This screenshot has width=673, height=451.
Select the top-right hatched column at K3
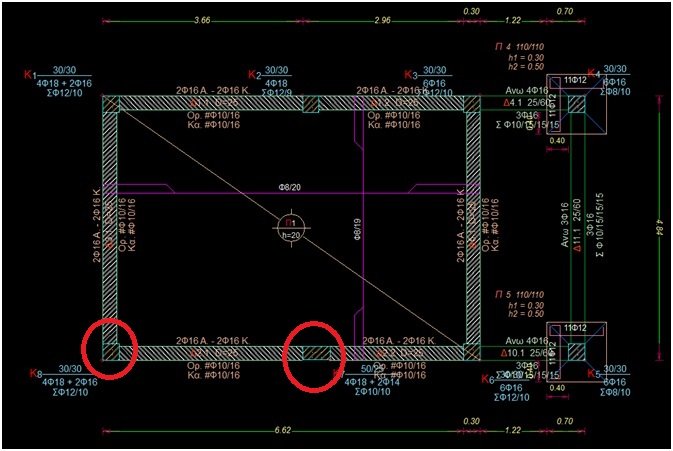pyautogui.click(x=469, y=104)
